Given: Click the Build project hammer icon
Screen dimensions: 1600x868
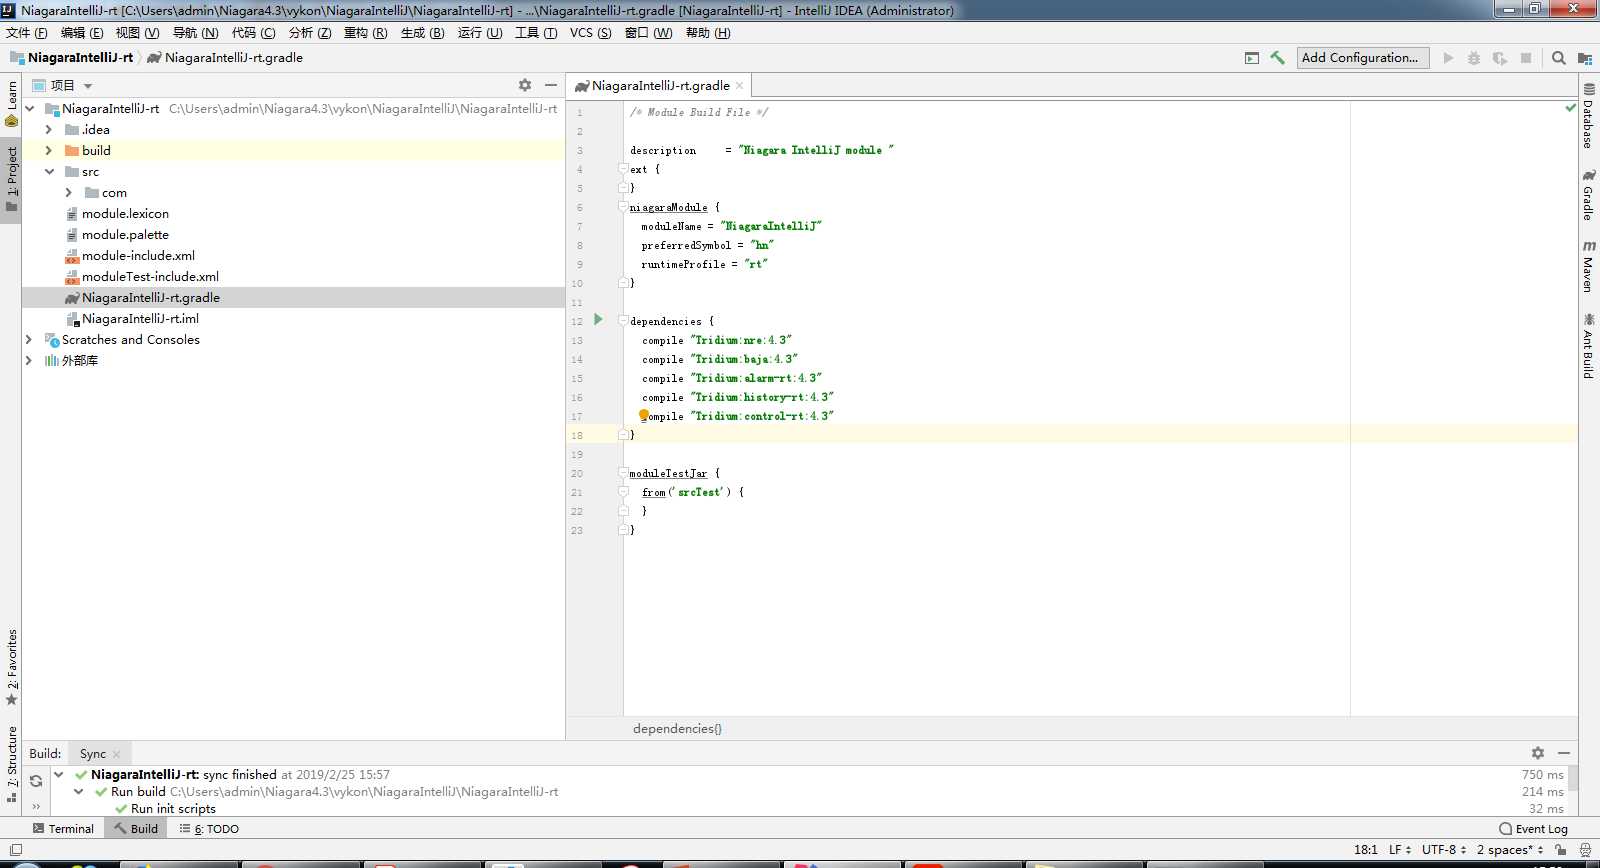Looking at the screenshot, I should [x=1277, y=58].
